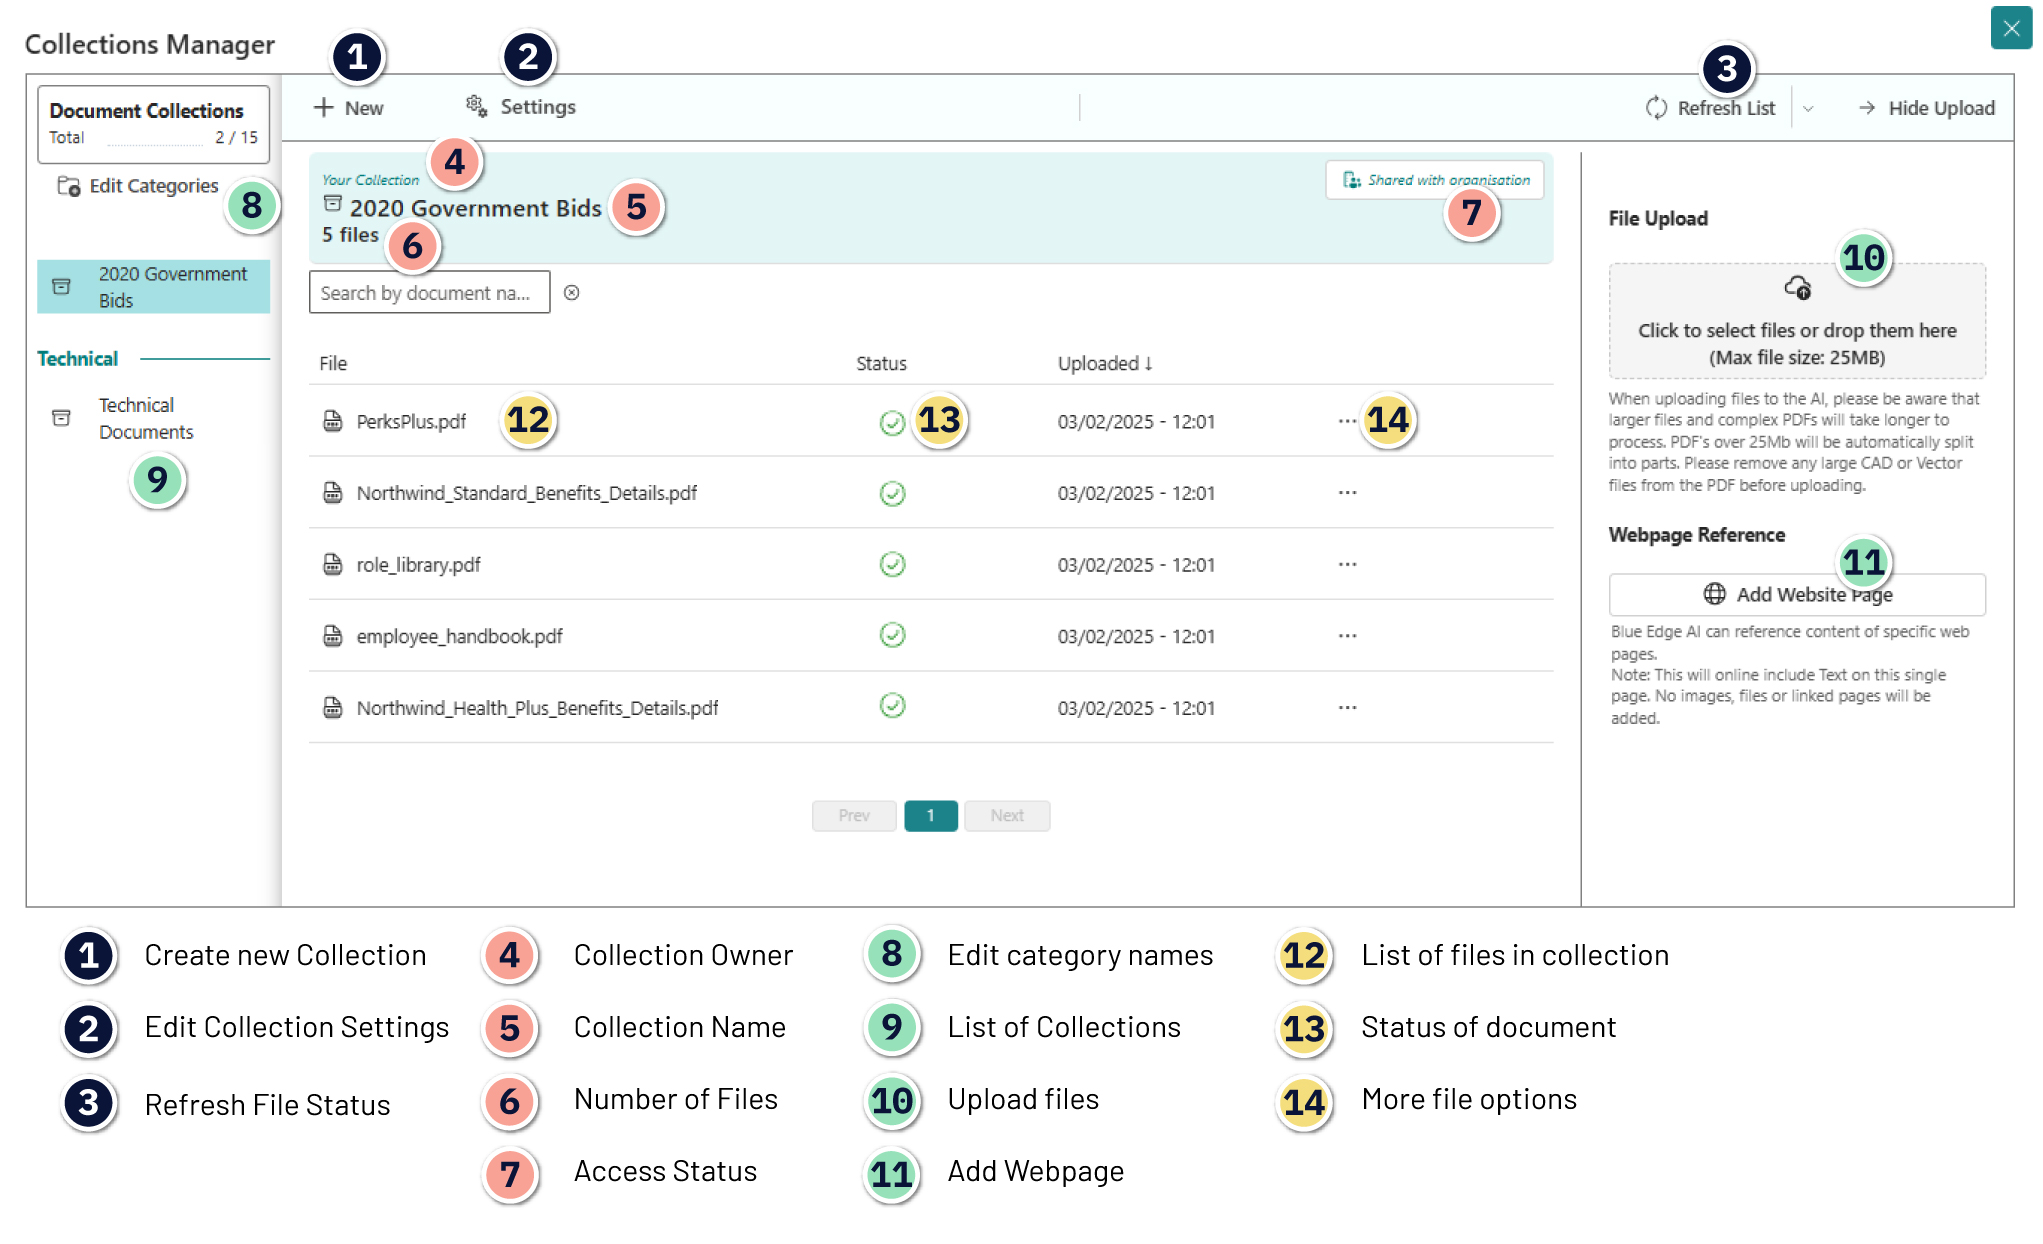Click the Edit Categories folder icon
This screenshot has height=1244, width=2043.
tap(69, 186)
